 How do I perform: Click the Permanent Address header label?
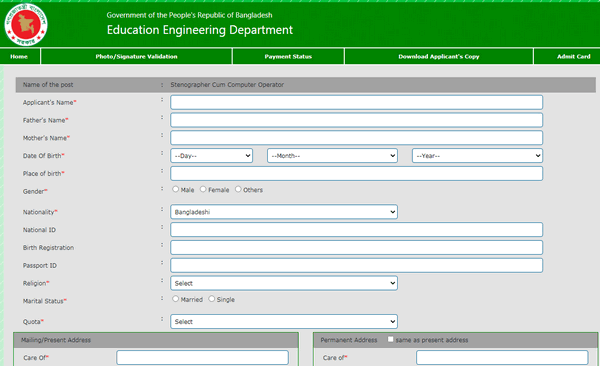coord(349,340)
